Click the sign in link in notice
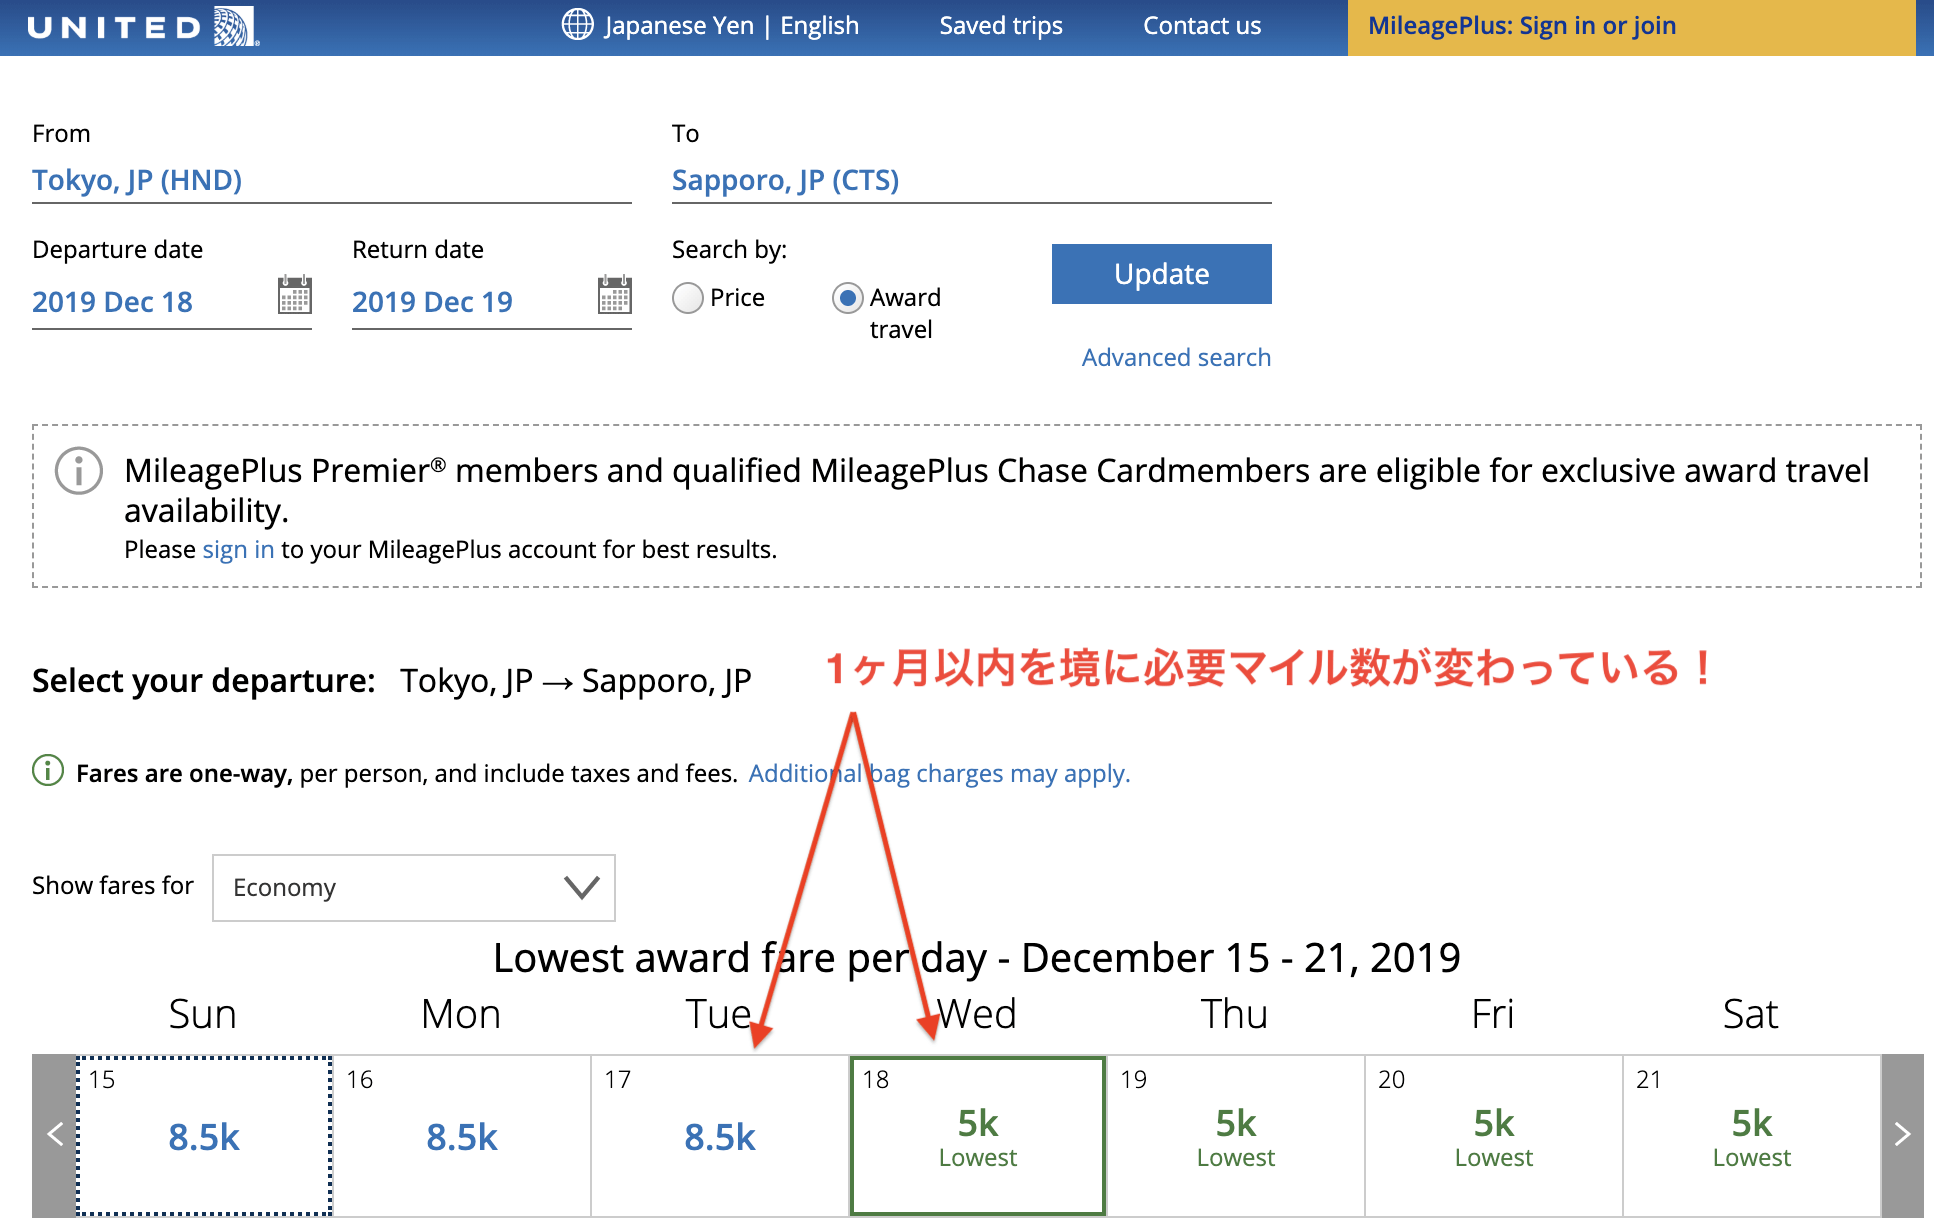Screen dimensions: 1934x1226 pos(238,549)
